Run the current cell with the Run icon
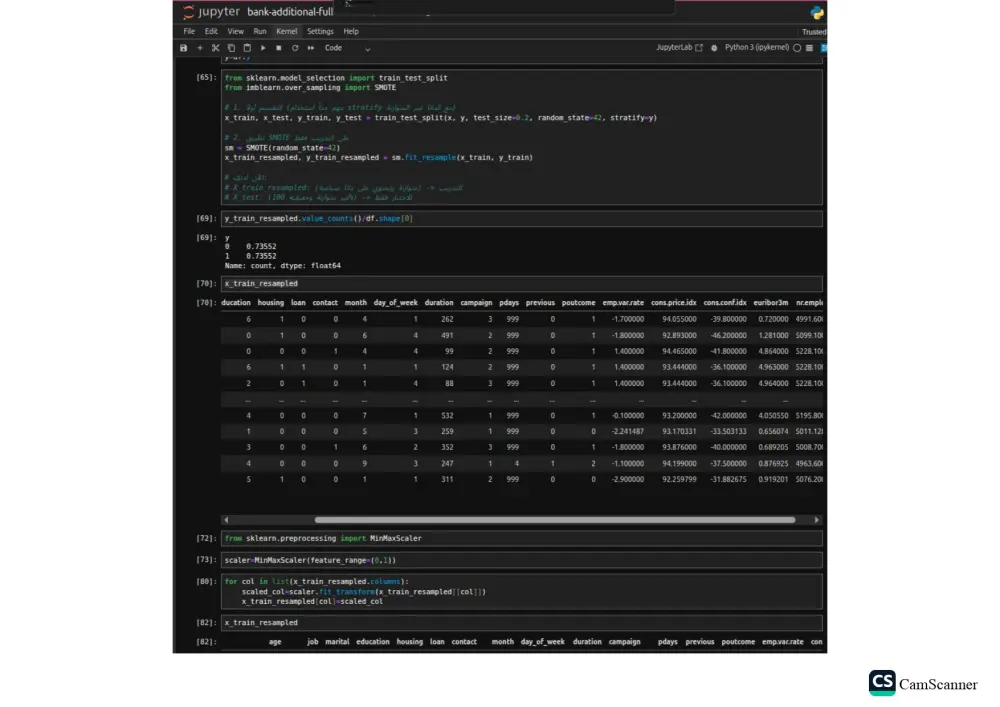The width and height of the screenshot is (1000, 707). (262, 47)
